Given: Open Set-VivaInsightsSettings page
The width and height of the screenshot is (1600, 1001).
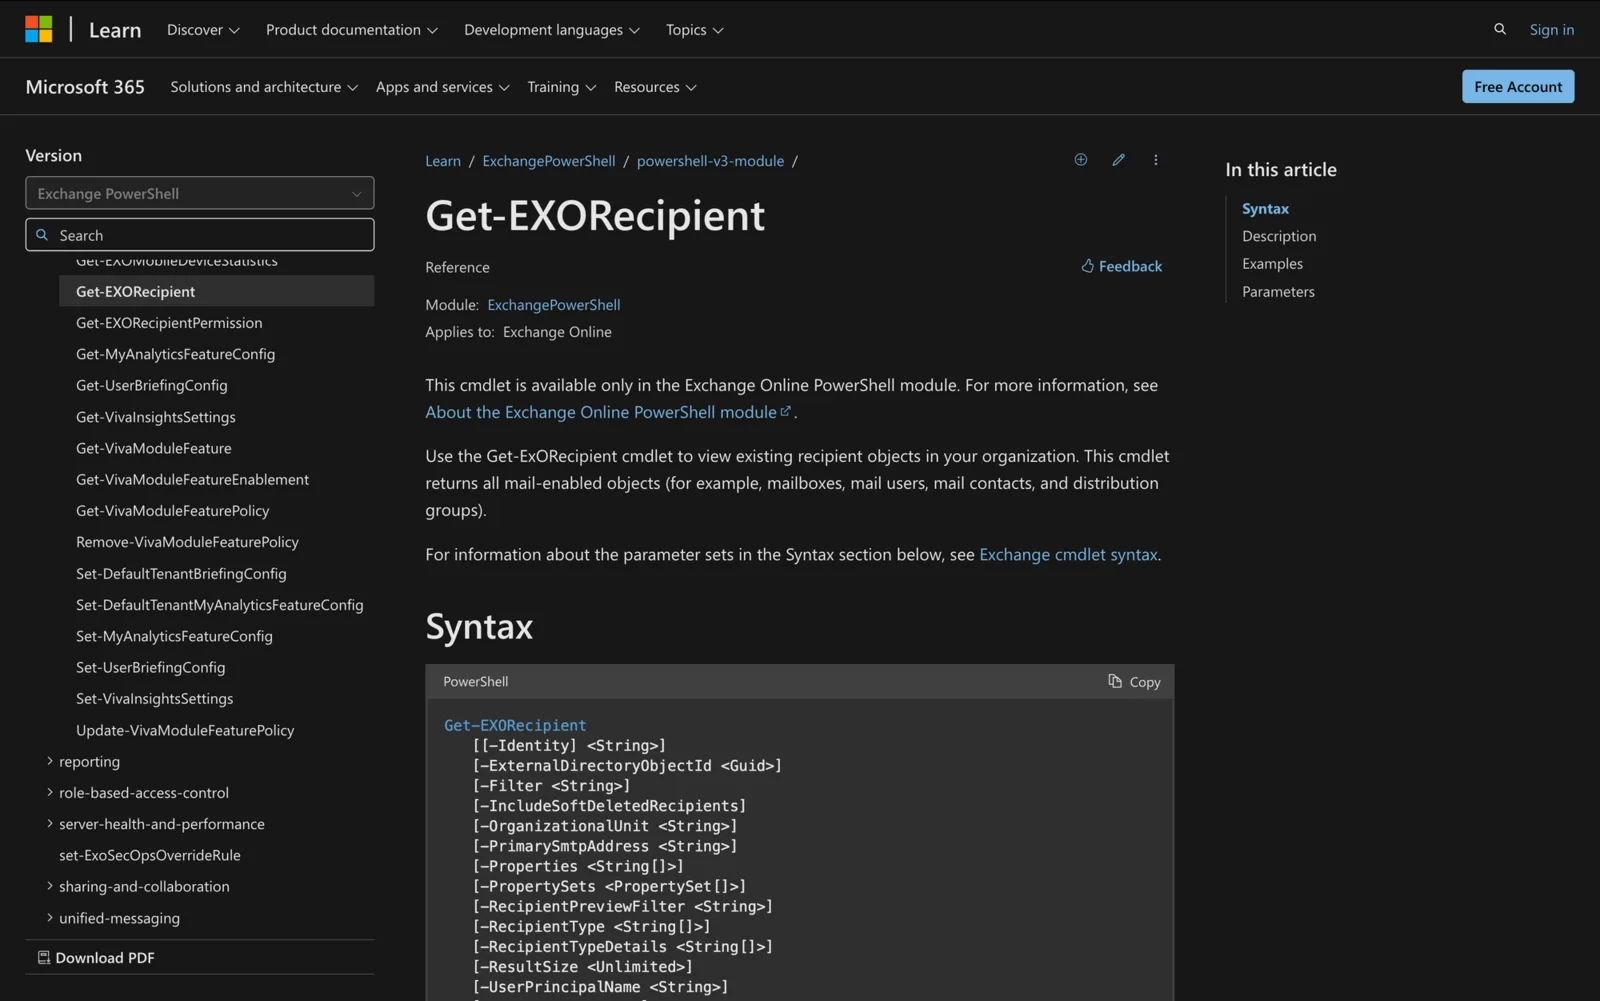Looking at the screenshot, I should (x=155, y=699).
